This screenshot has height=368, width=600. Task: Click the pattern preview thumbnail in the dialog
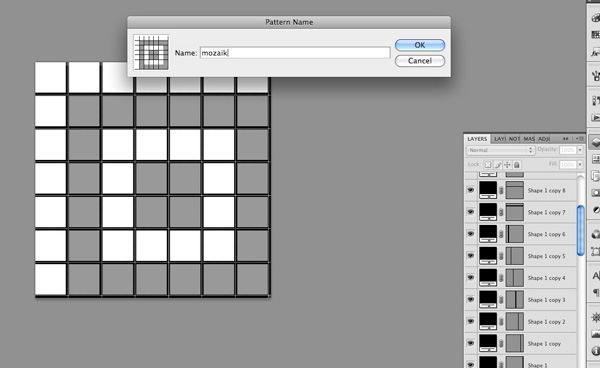click(x=152, y=52)
